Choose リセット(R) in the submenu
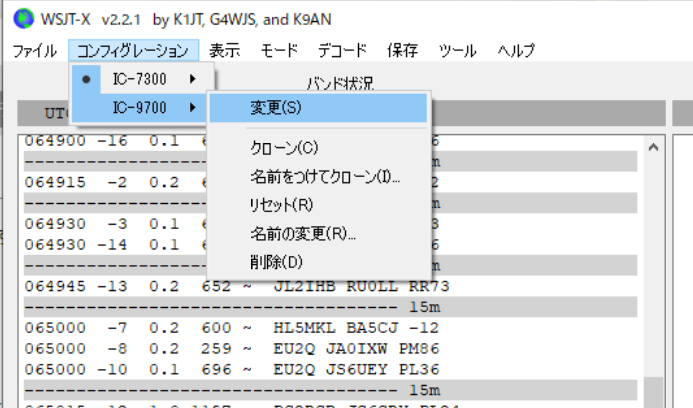The image size is (693, 408). click(318, 205)
